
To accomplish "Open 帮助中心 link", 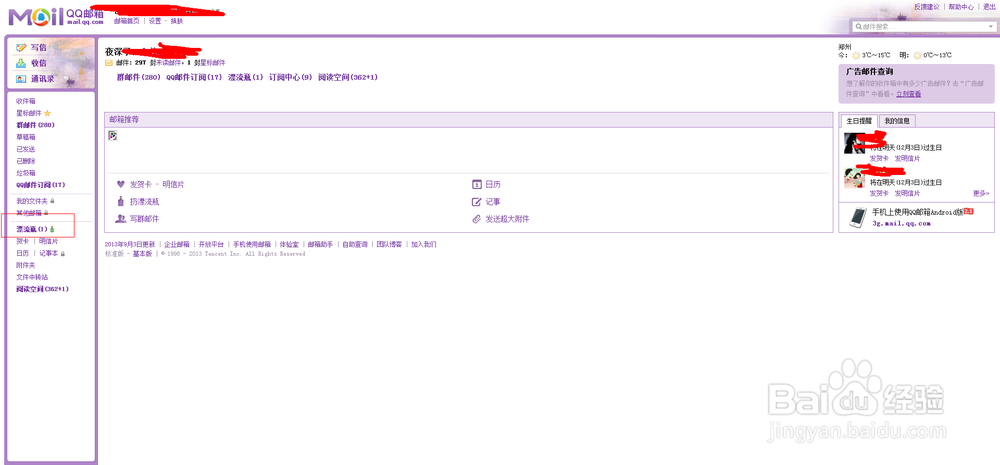I will (961, 6).
